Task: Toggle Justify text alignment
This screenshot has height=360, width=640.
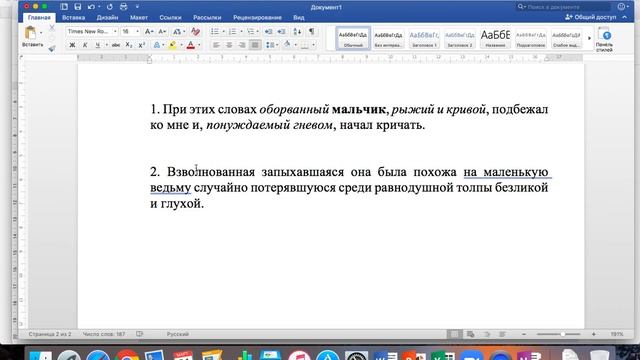Action: pyautogui.click(x=255, y=45)
